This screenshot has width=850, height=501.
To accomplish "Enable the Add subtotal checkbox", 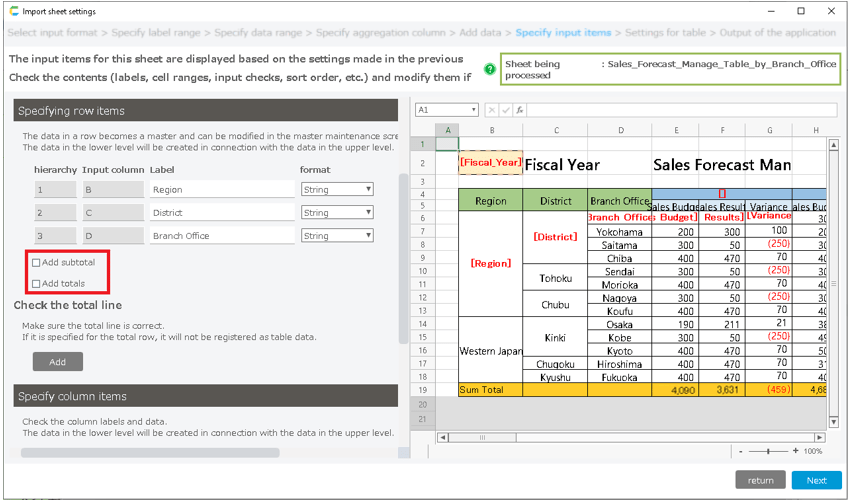I will point(37,263).
